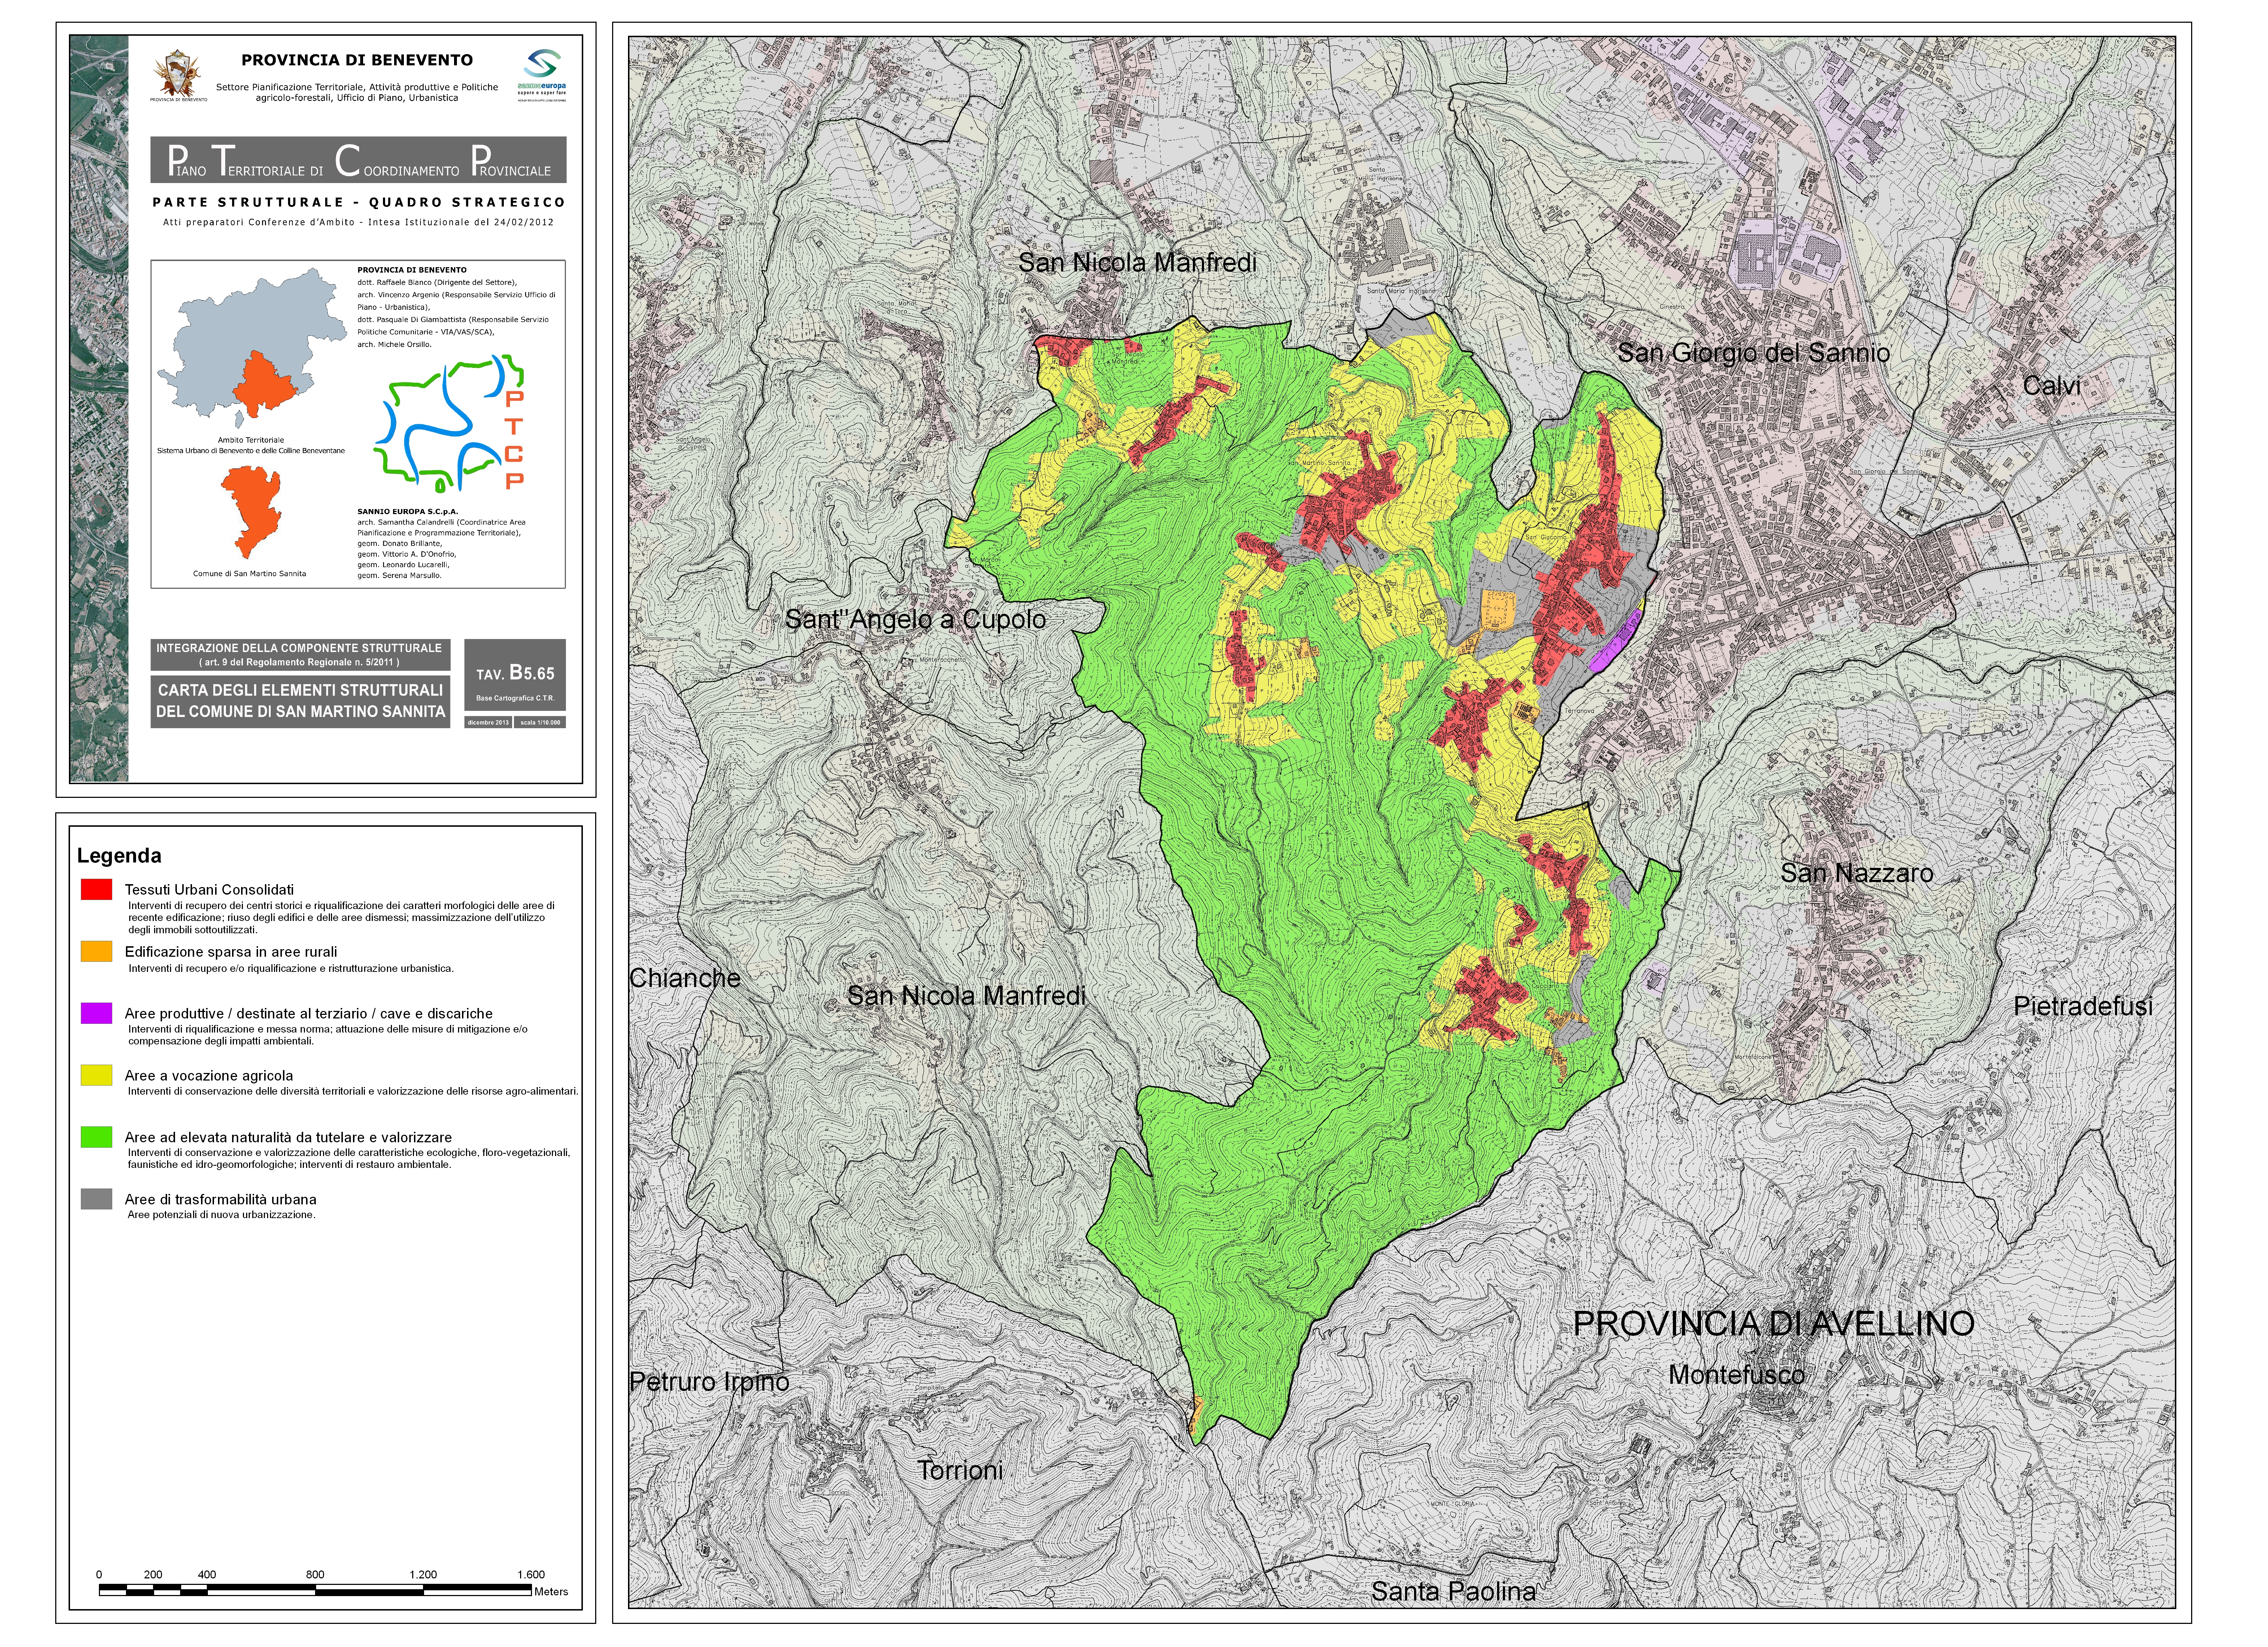The width and height of the screenshot is (2268, 1647).
Task: Click the lower 'San Nicola Manfredi' map label
Action: [x=966, y=996]
